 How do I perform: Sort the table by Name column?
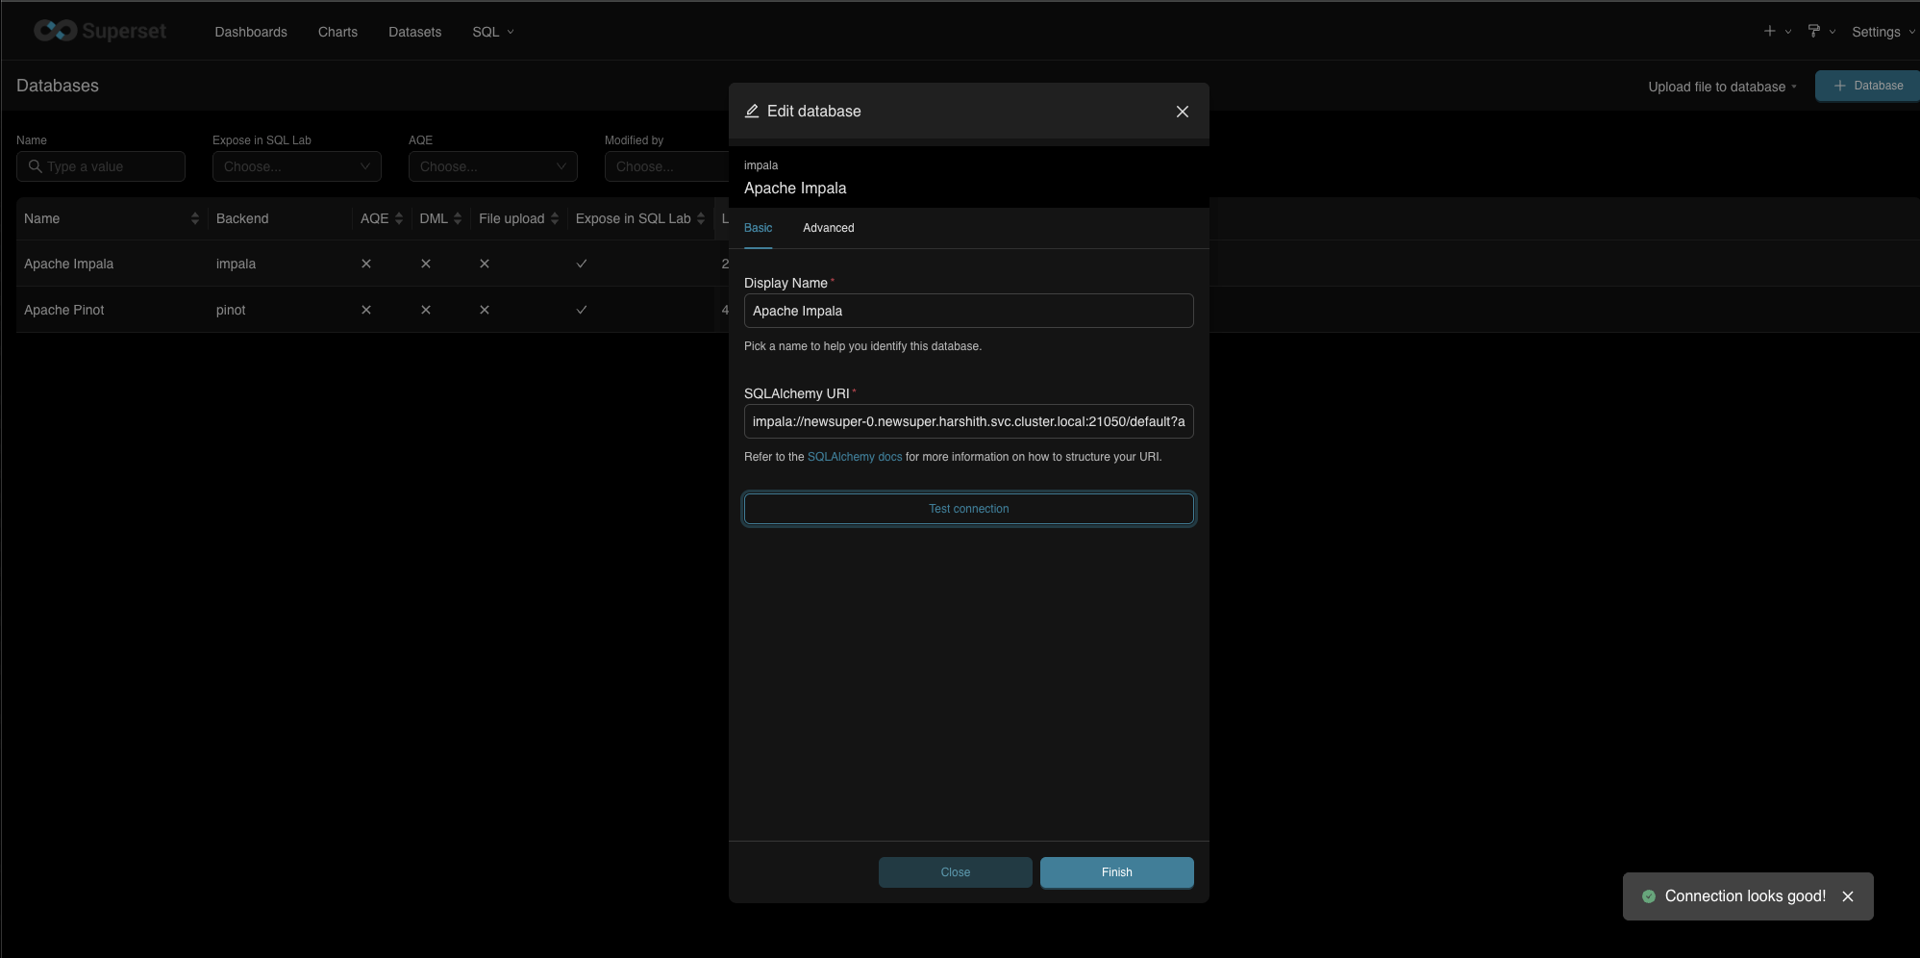click(195, 218)
